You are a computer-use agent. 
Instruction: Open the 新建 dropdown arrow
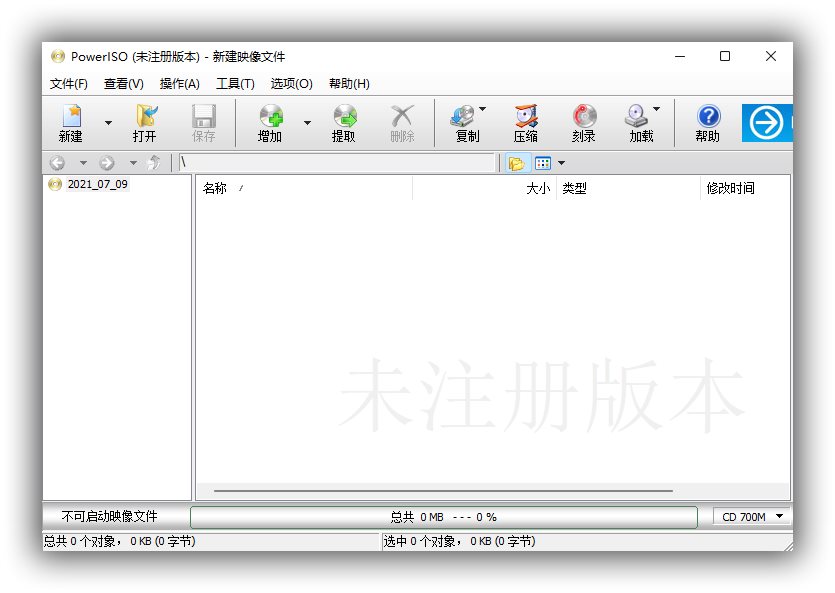(108, 123)
